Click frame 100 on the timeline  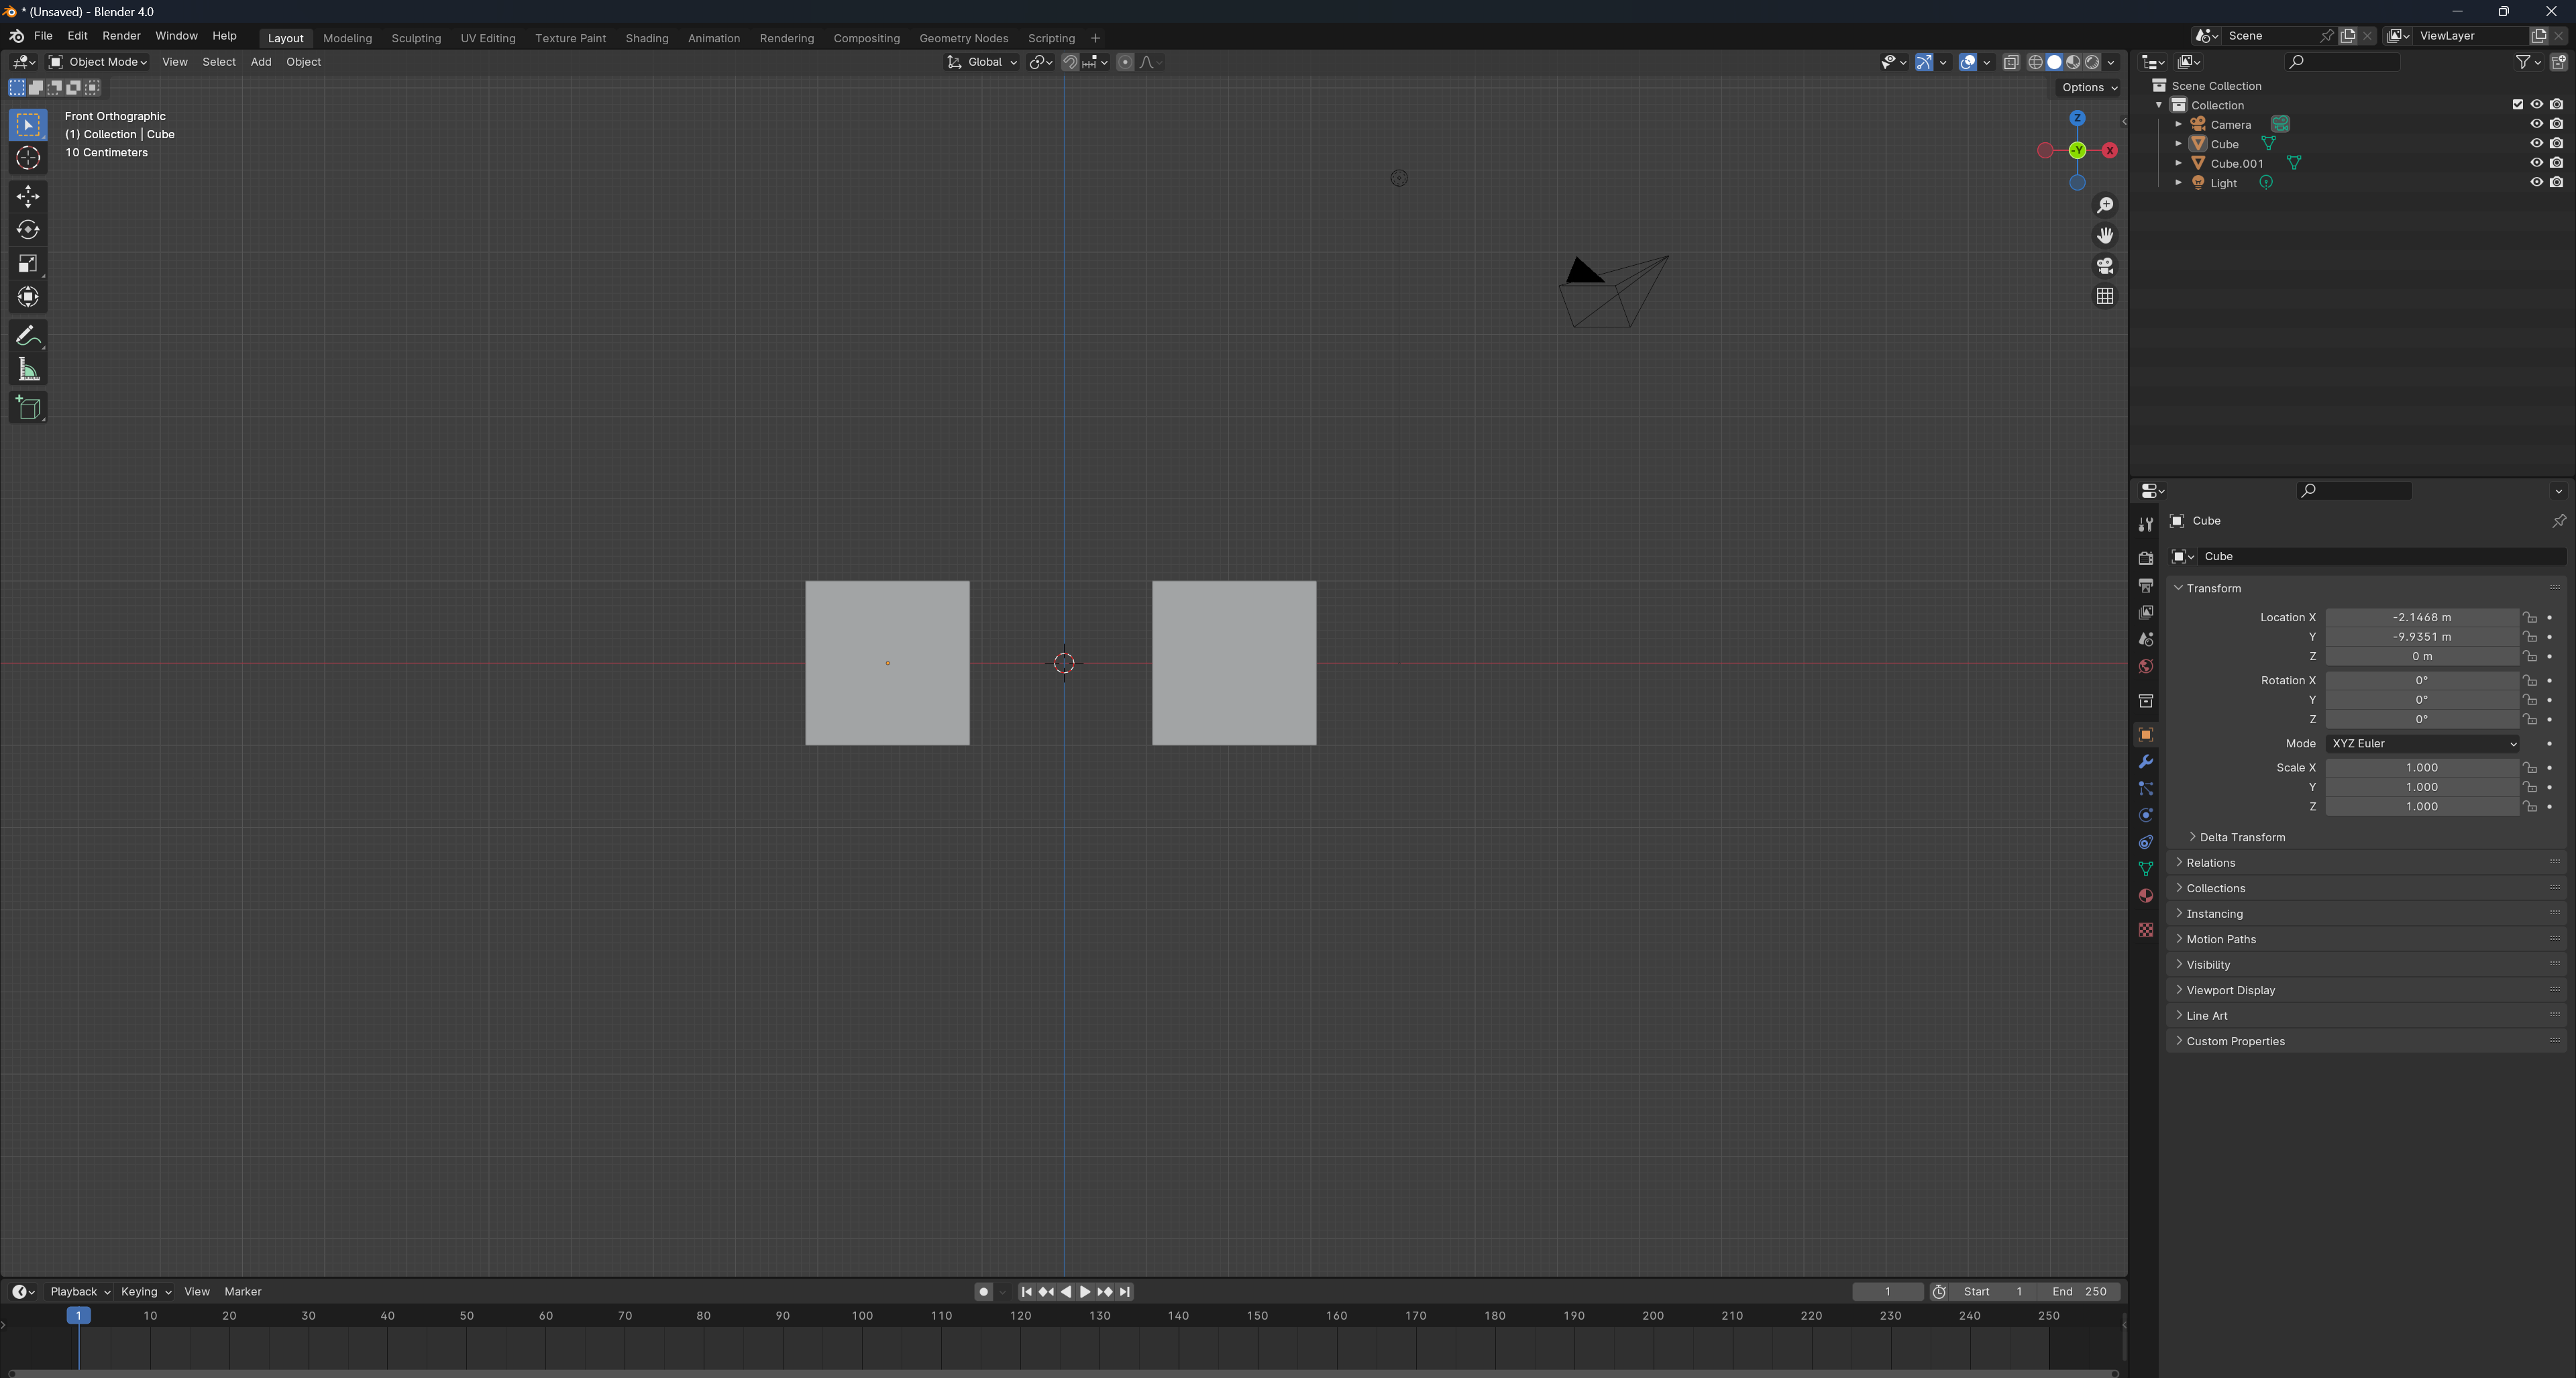tap(862, 1317)
